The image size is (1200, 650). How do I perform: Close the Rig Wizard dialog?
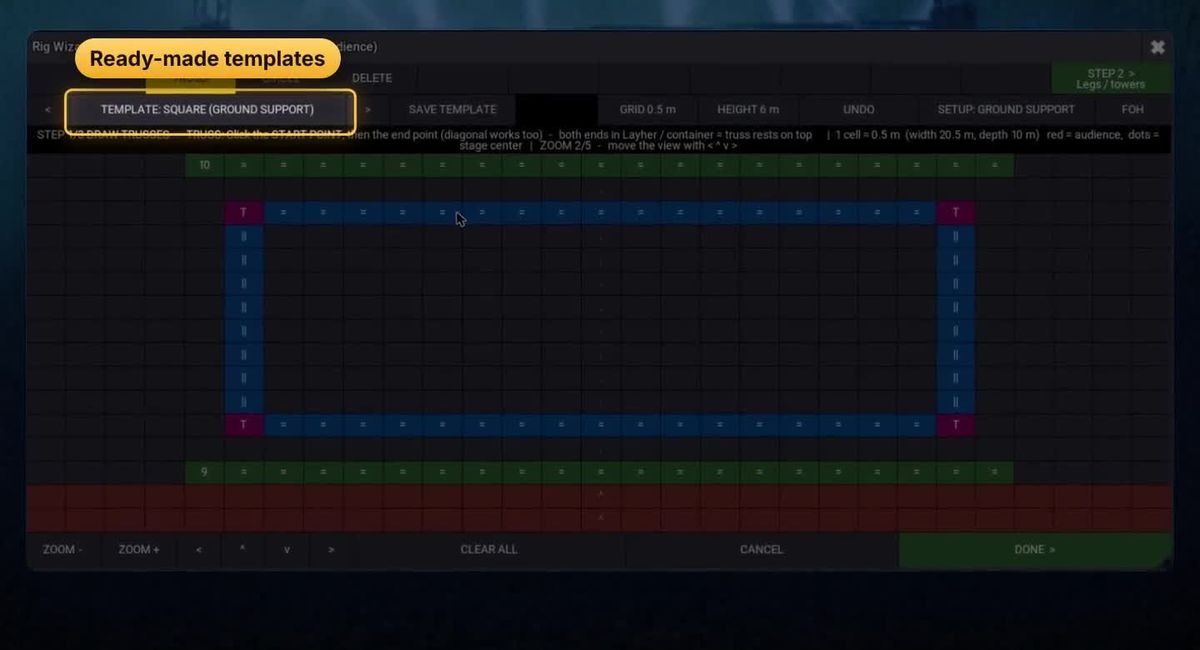[x=1157, y=47]
